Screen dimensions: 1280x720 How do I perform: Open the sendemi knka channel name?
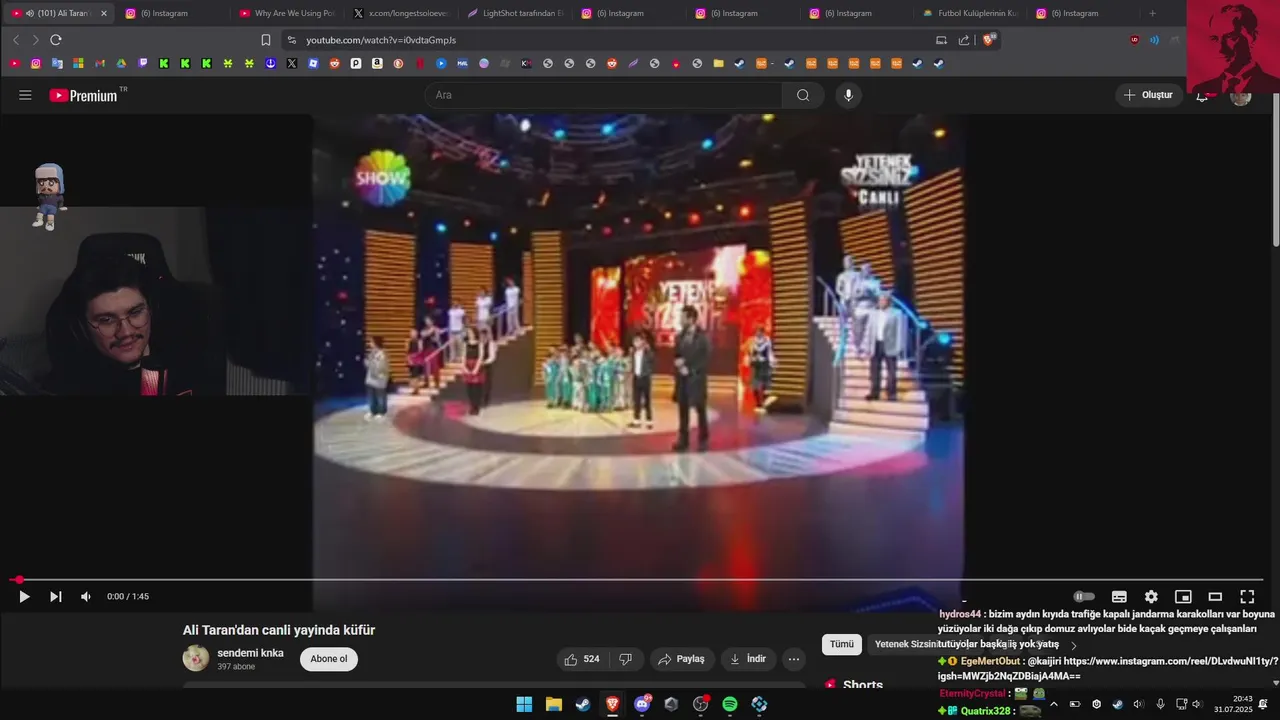[250, 653]
